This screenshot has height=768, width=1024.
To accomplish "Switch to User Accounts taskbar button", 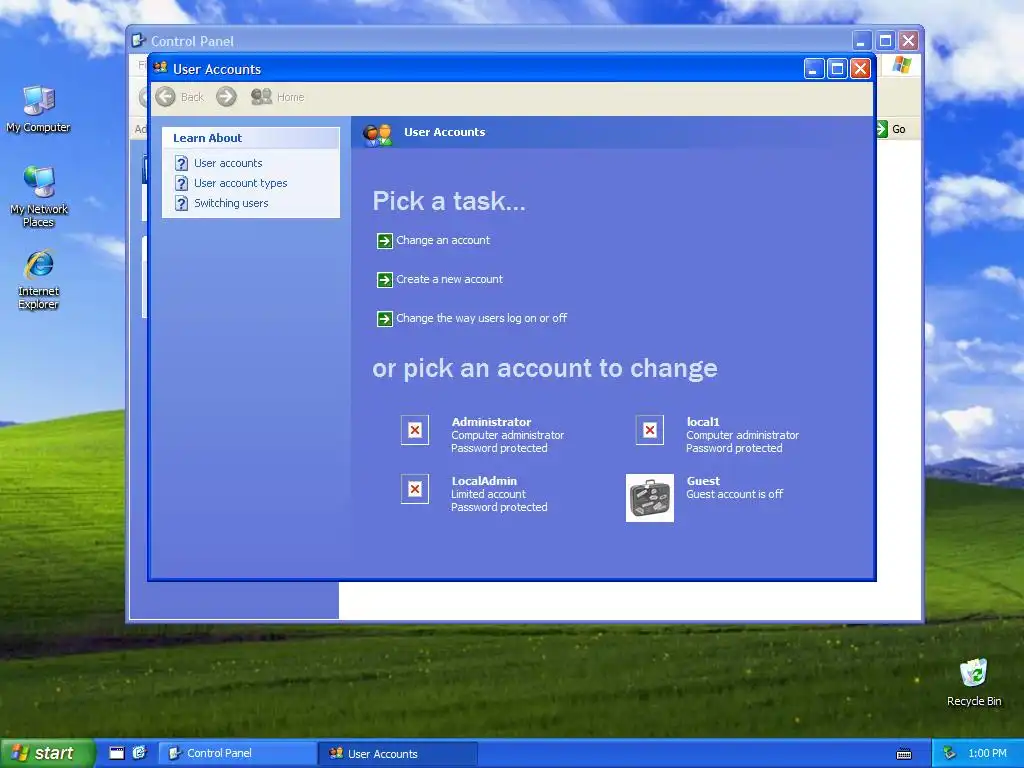I will click(398, 753).
